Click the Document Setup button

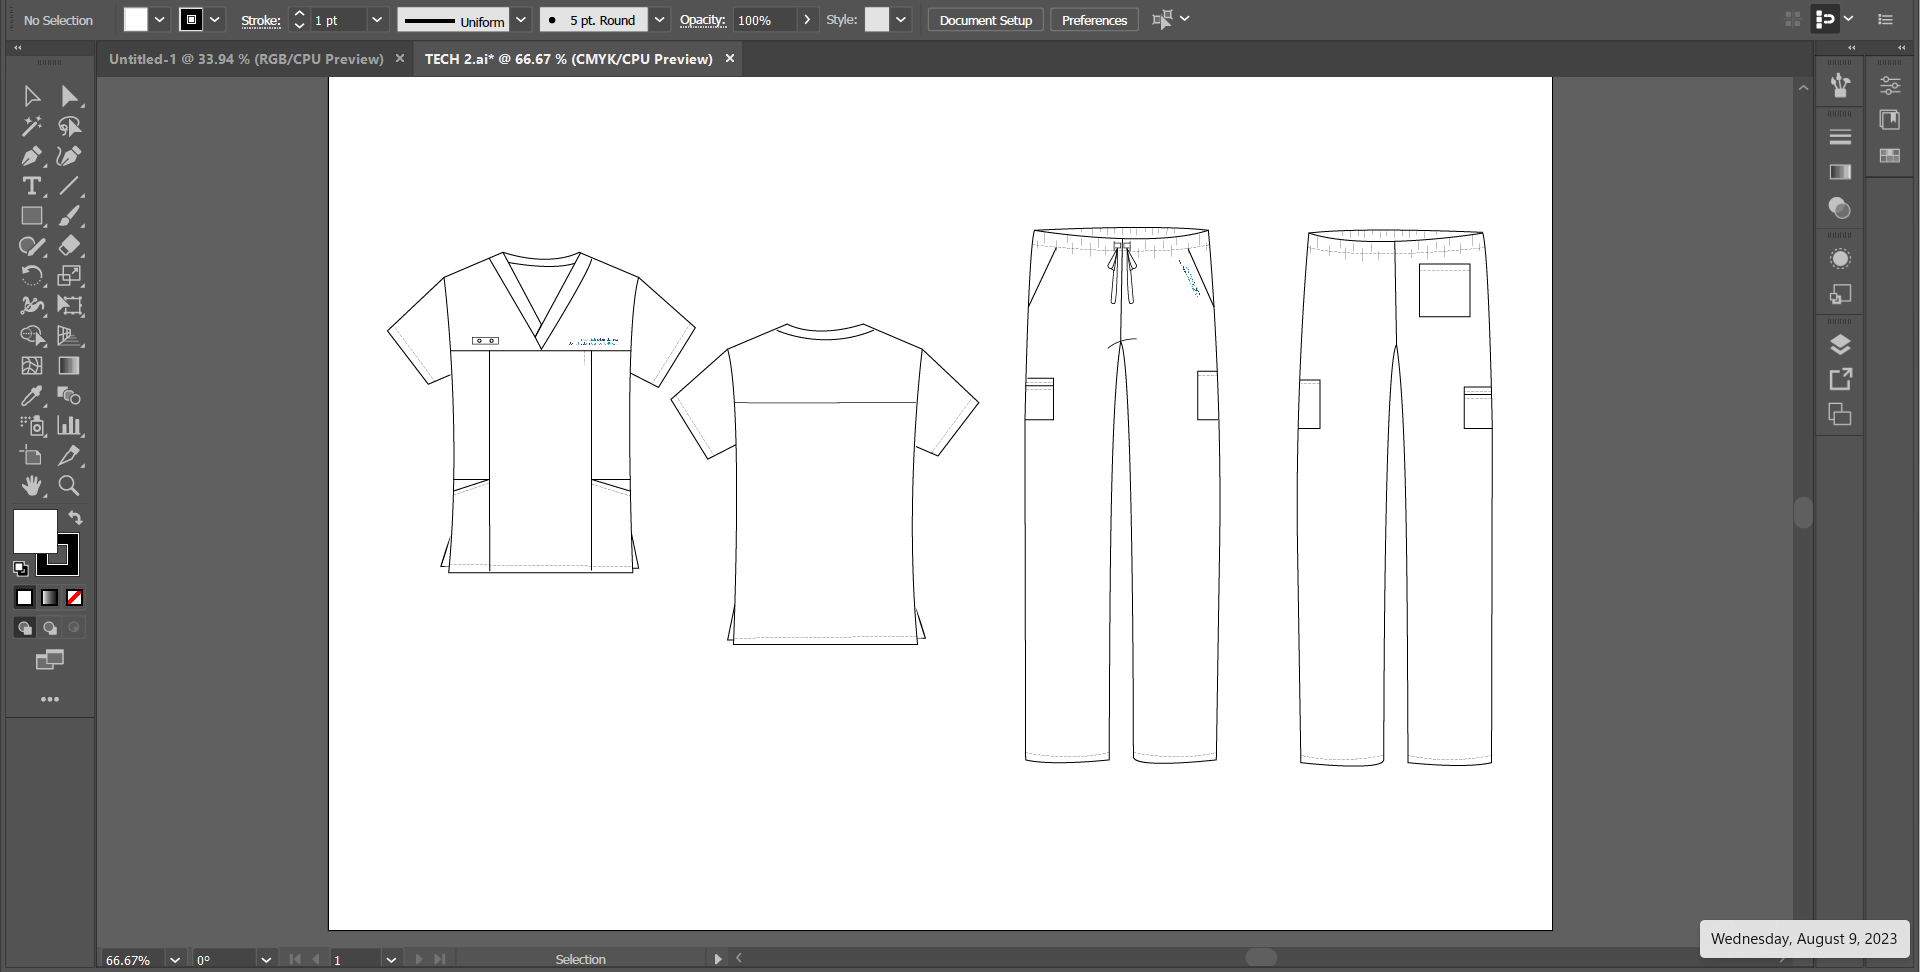(x=985, y=20)
